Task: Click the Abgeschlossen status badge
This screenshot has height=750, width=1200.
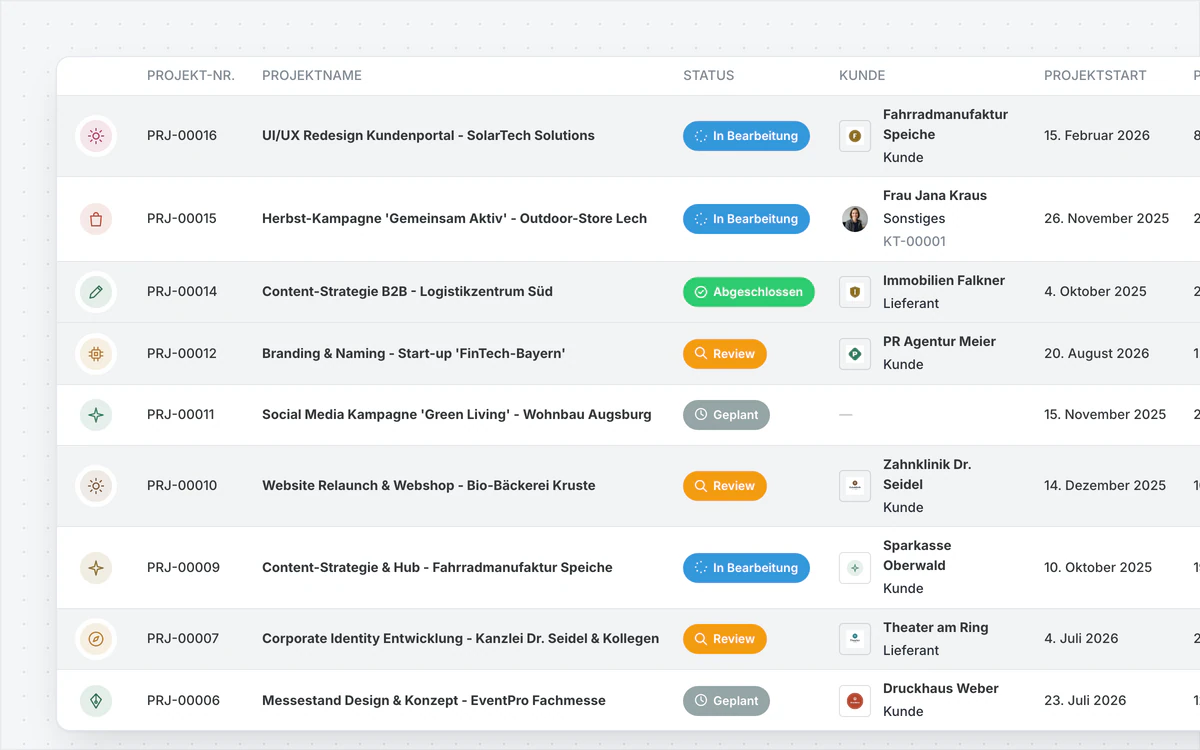Action: click(x=749, y=292)
